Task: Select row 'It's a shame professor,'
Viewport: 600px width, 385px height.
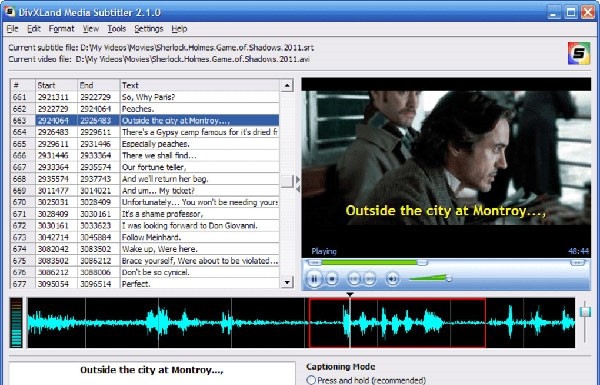Action: [x=145, y=214]
